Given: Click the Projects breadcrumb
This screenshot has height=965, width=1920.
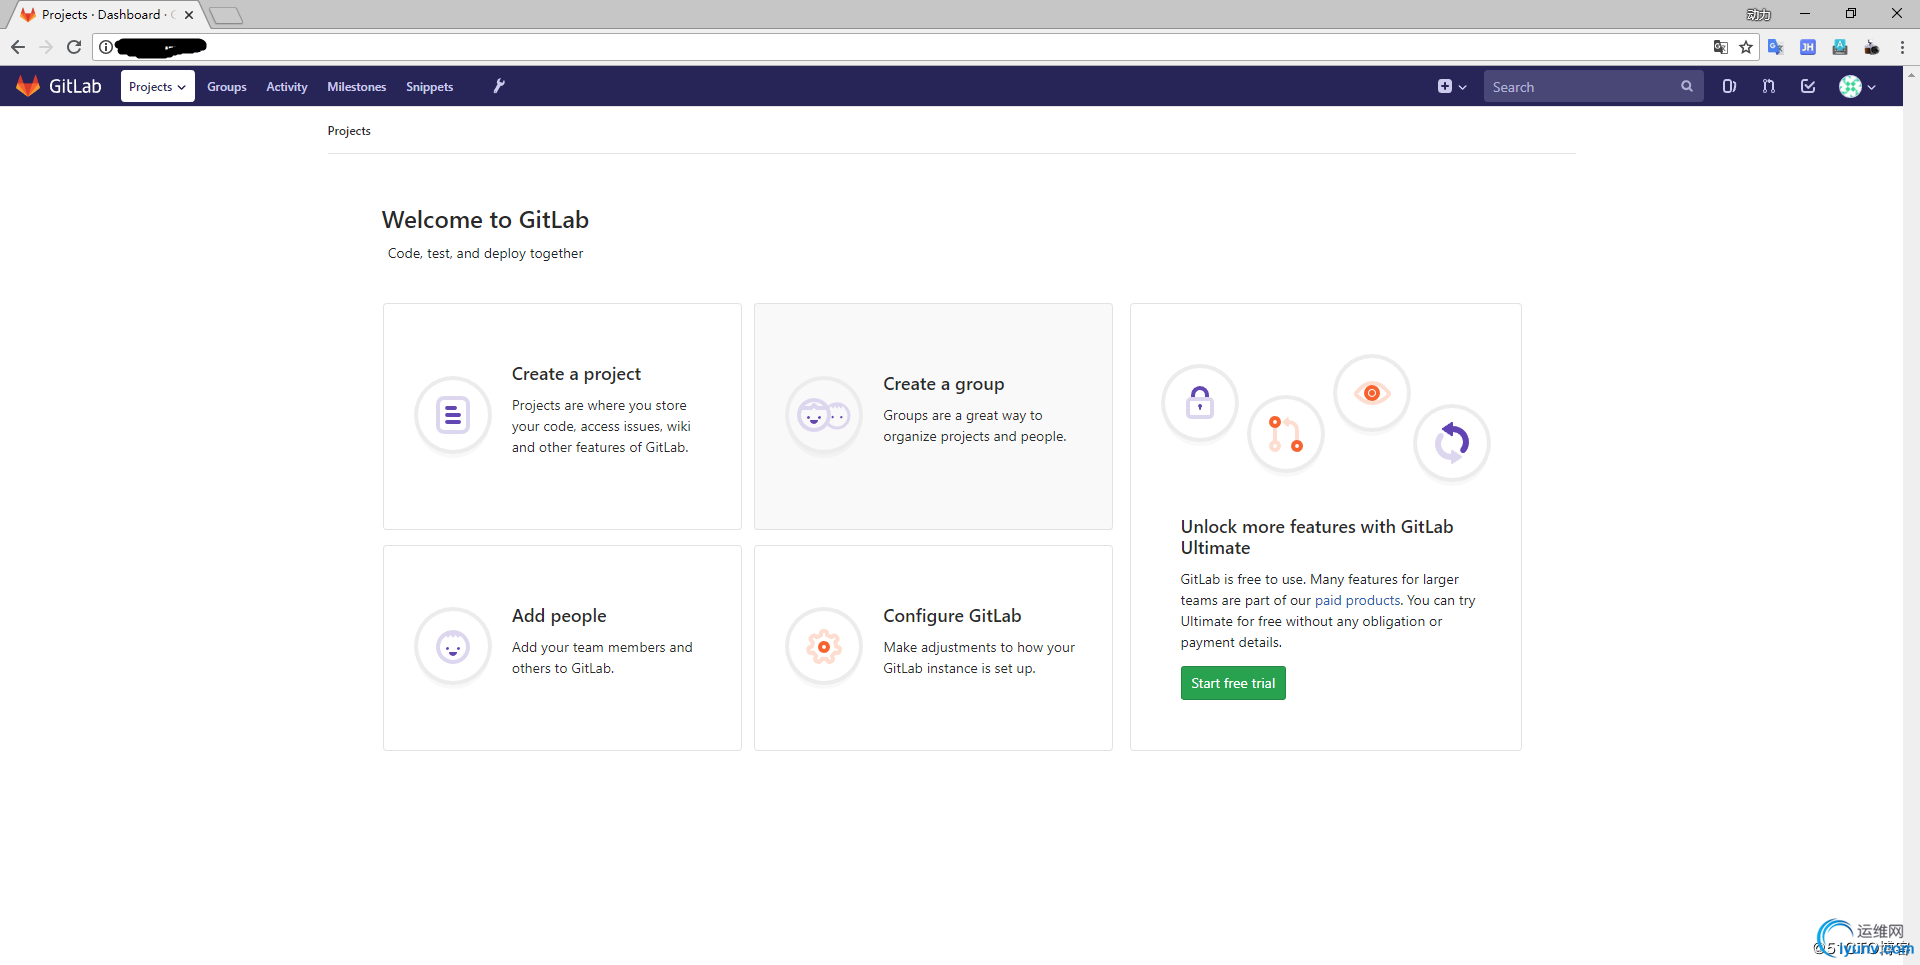Looking at the screenshot, I should (x=349, y=131).
